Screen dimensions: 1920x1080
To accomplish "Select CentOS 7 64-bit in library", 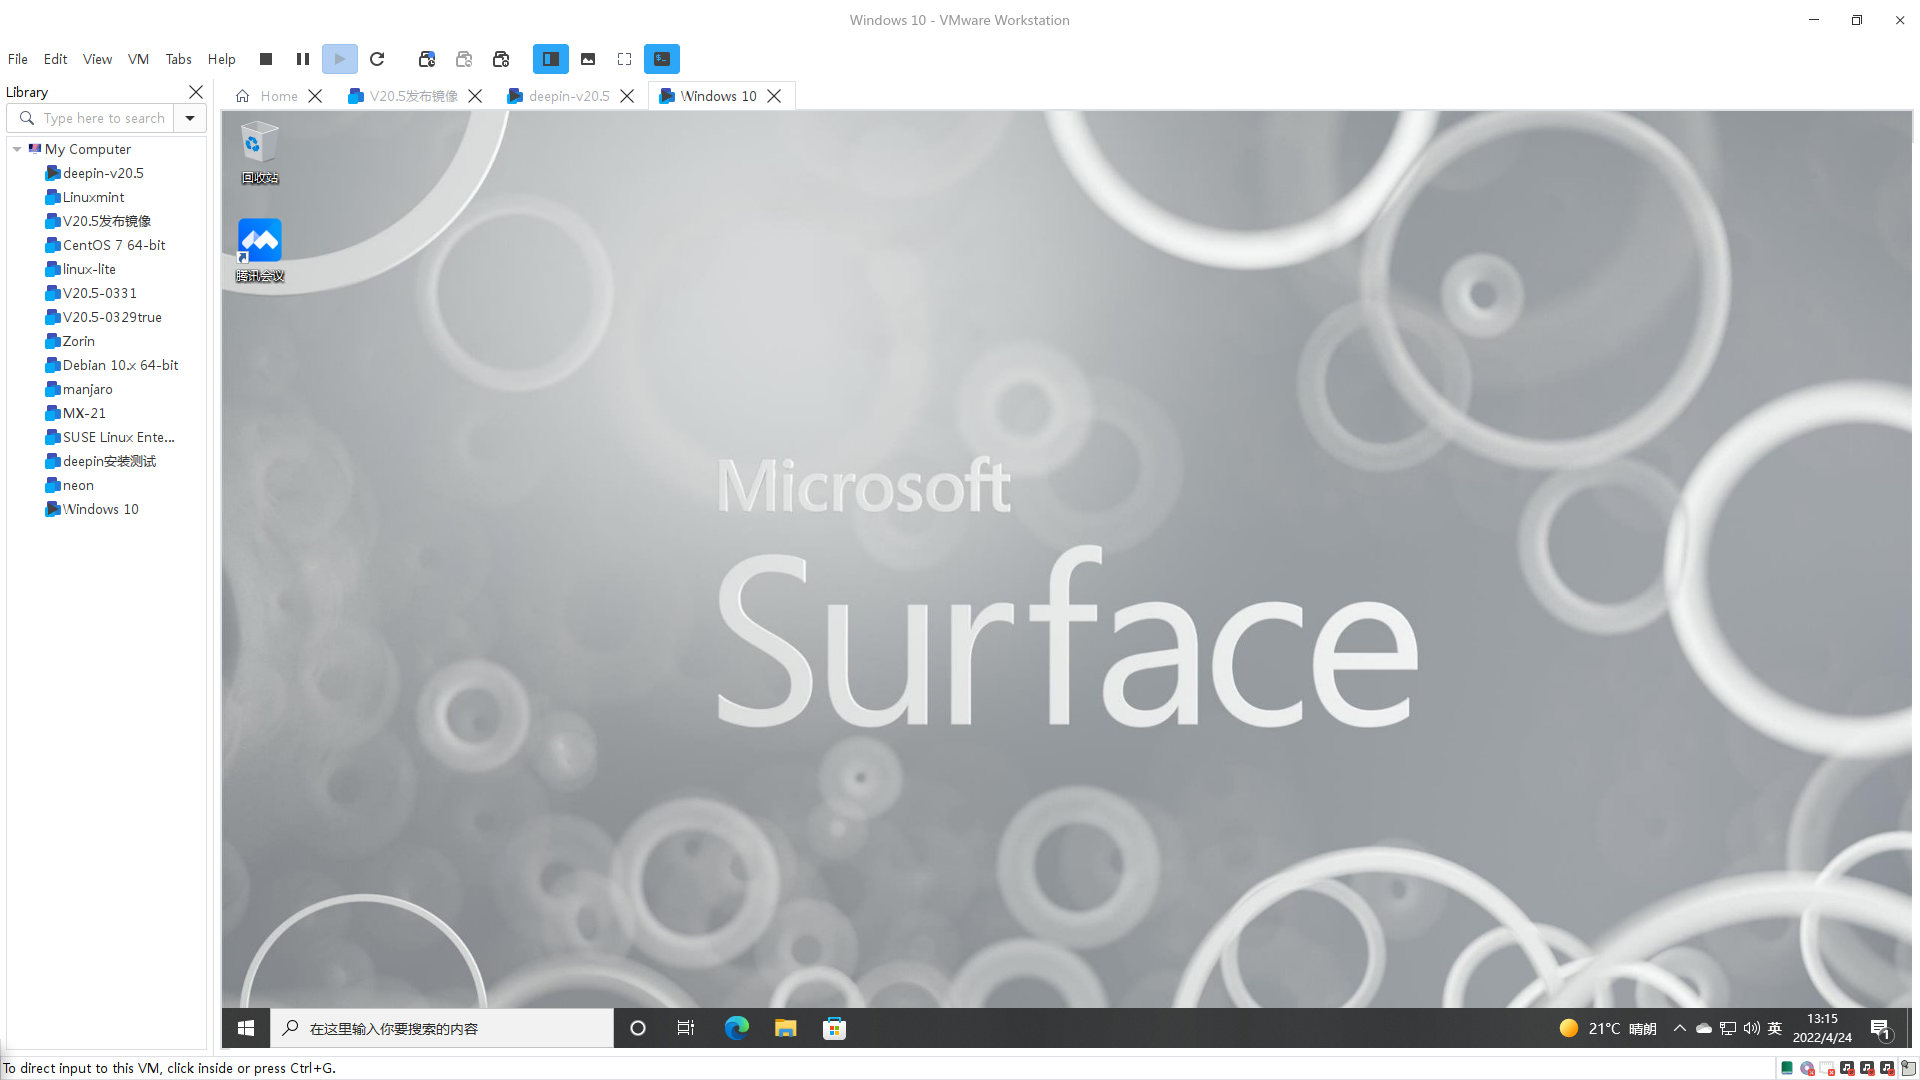I will 113,245.
